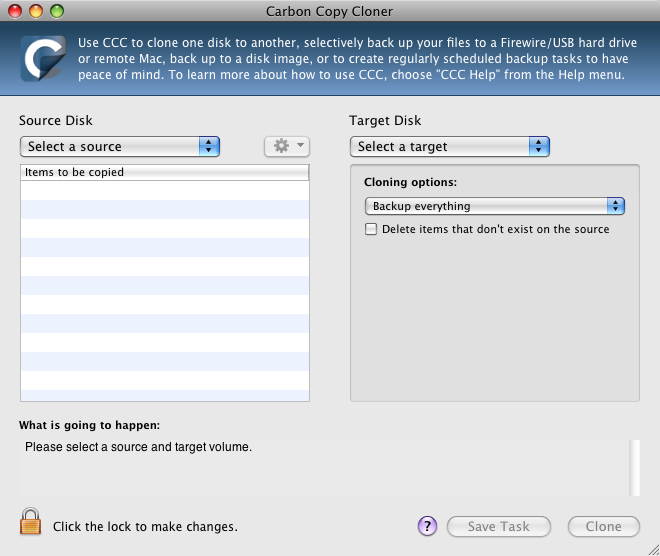Open the Select a target dropdown
Screen dimensions: 660x556
(x=449, y=146)
